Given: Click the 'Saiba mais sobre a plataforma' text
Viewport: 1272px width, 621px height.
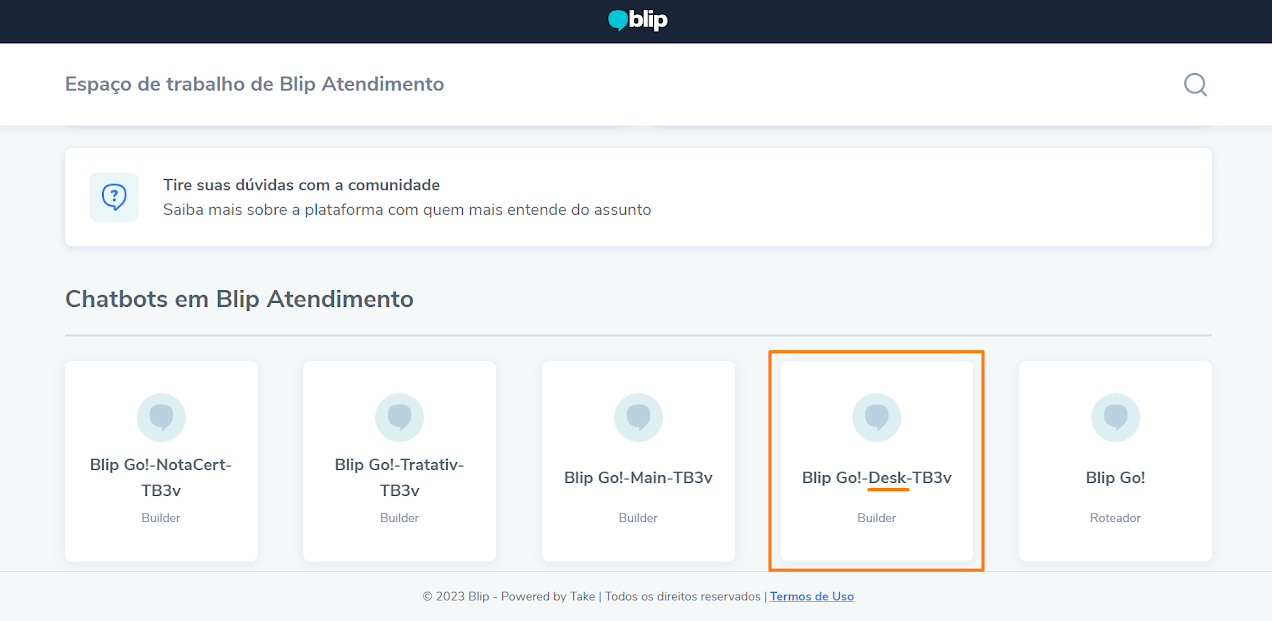Looking at the screenshot, I should pos(407,210).
